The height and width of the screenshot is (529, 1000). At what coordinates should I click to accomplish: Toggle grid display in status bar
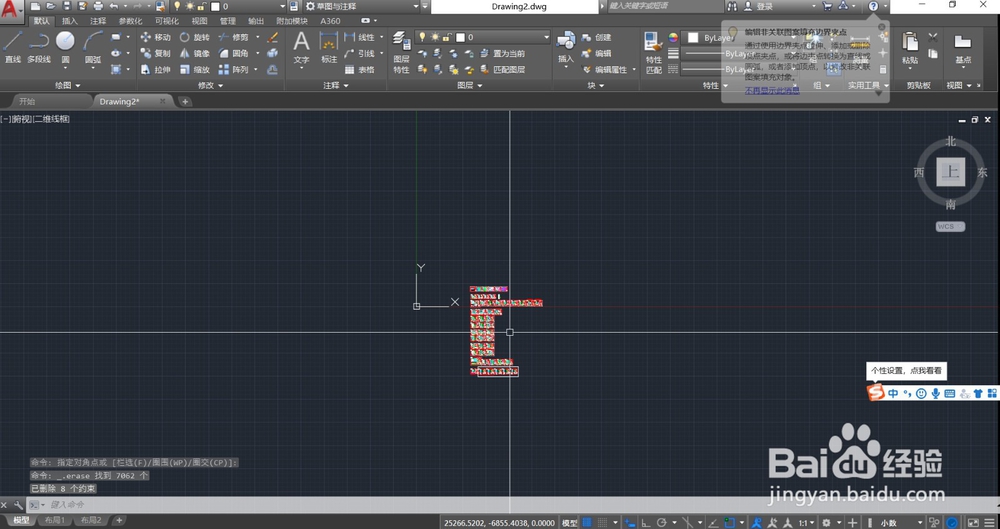(x=588, y=523)
